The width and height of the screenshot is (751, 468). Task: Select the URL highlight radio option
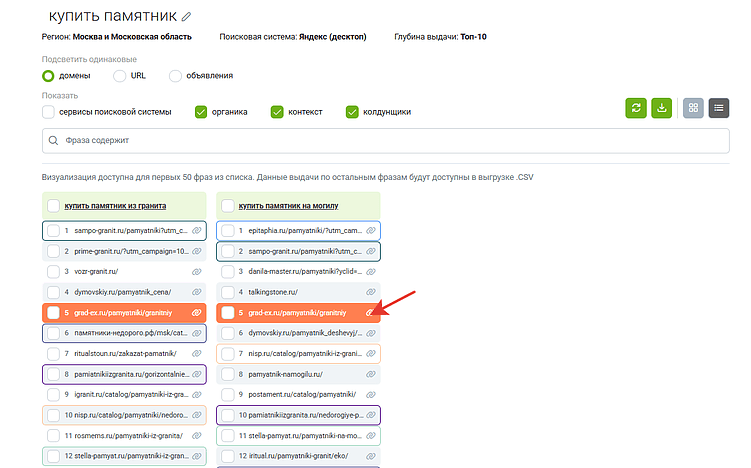(x=120, y=75)
